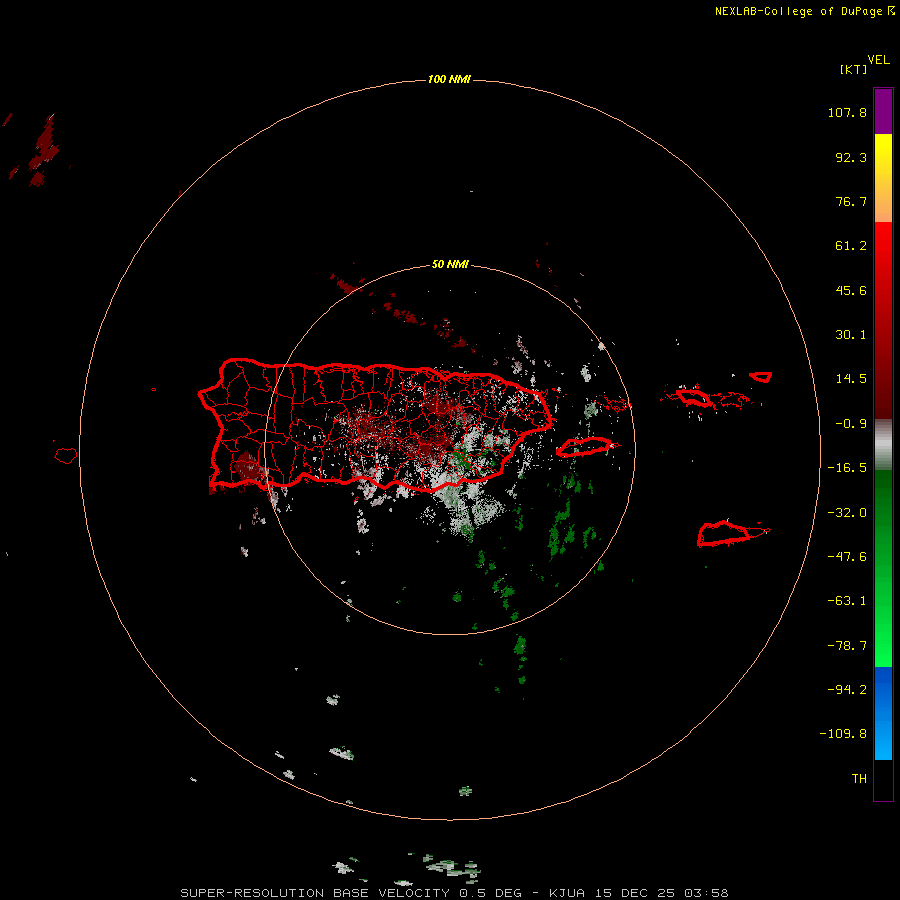The height and width of the screenshot is (900, 900).
Task: Click the 100 NMI range ring label
Action: click(449, 79)
